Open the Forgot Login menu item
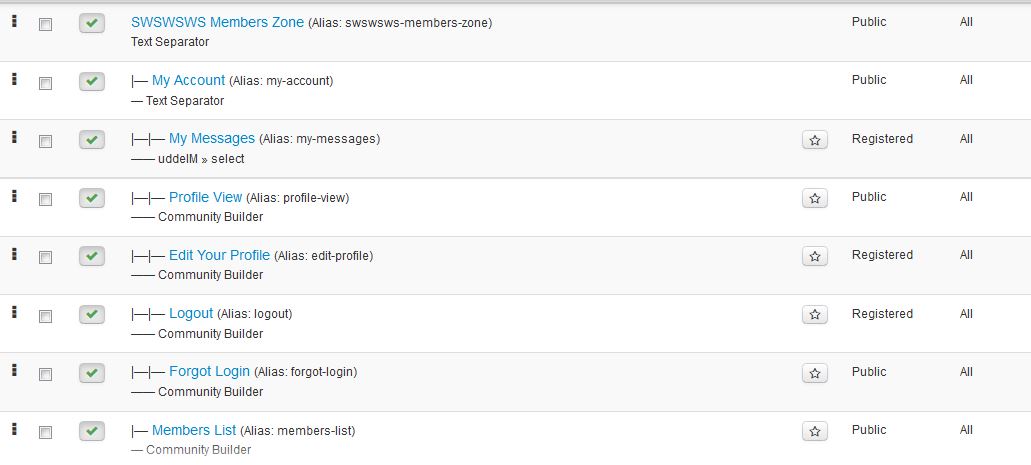The height and width of the screenshot is (465, 1031). (x=209, y=371)
